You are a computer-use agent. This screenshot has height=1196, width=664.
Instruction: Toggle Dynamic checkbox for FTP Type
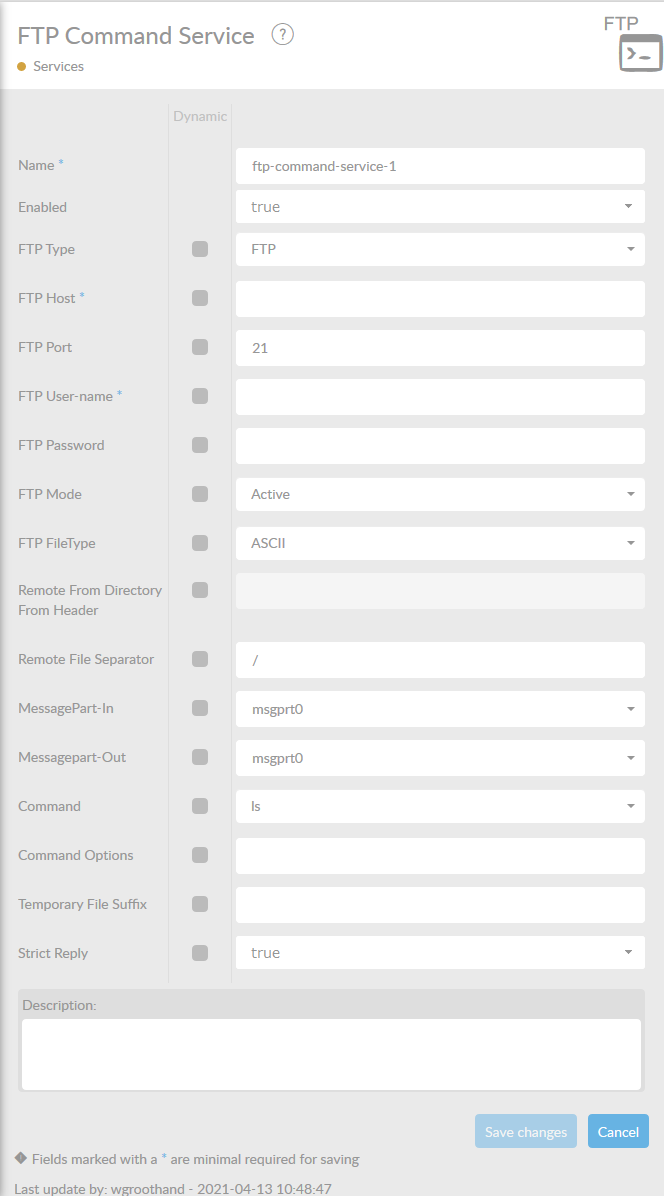point(200,249)
